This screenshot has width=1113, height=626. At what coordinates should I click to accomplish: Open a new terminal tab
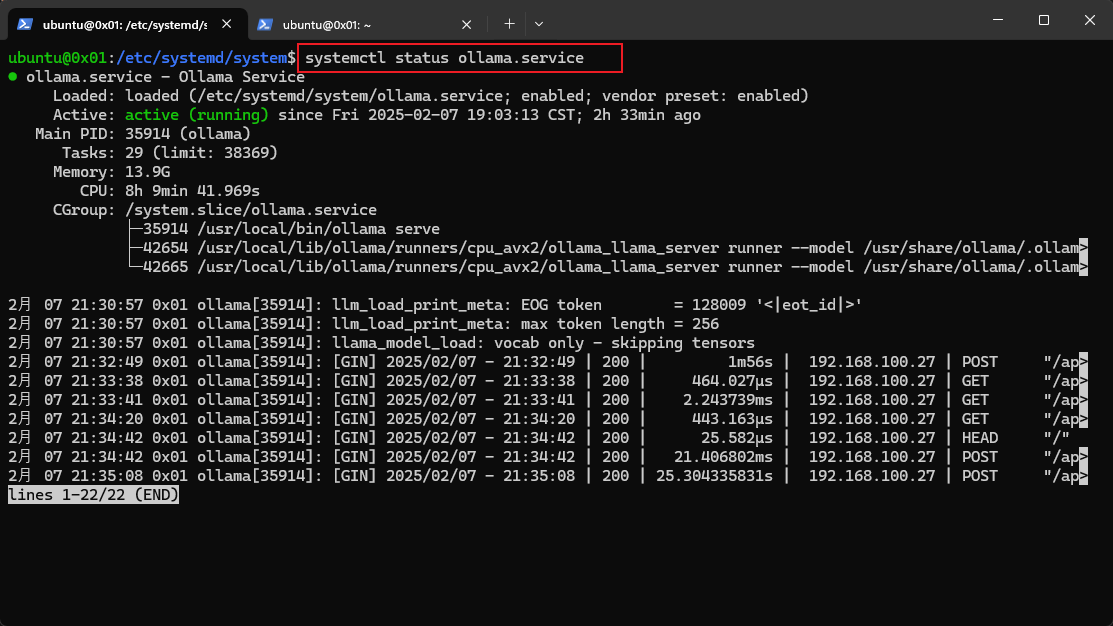coord(509,24)
